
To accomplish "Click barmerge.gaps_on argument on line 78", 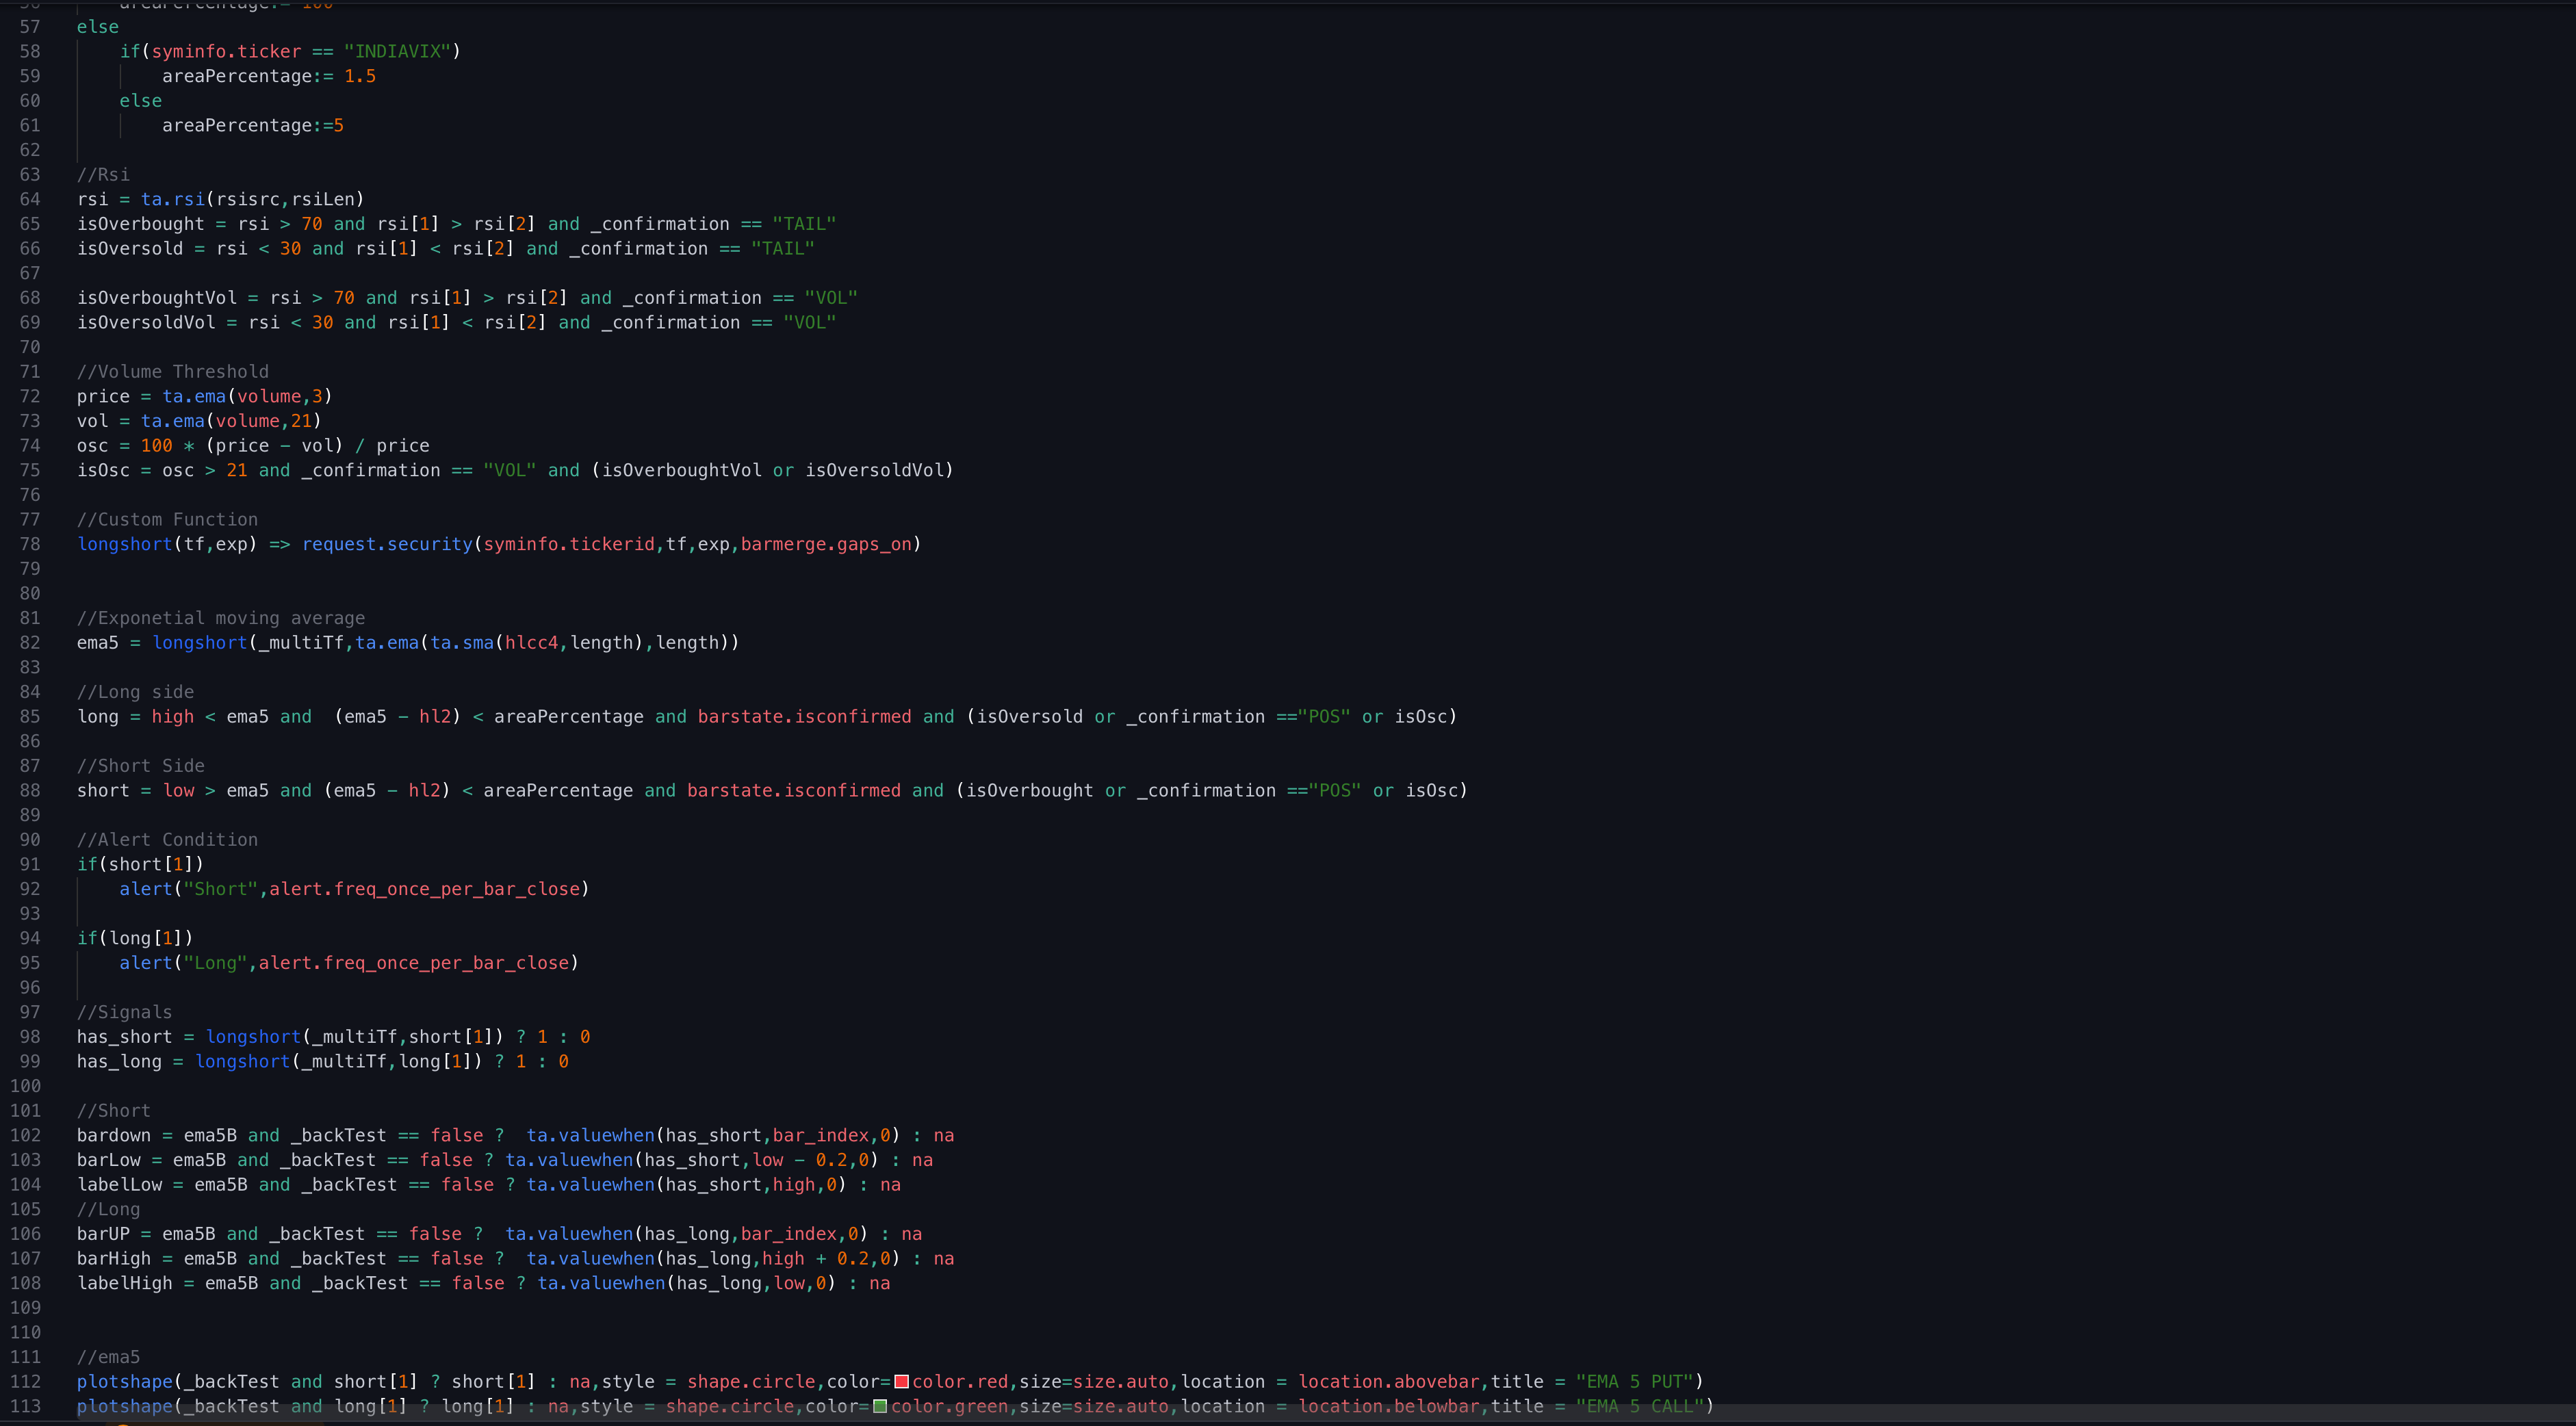I will point(826,544).
